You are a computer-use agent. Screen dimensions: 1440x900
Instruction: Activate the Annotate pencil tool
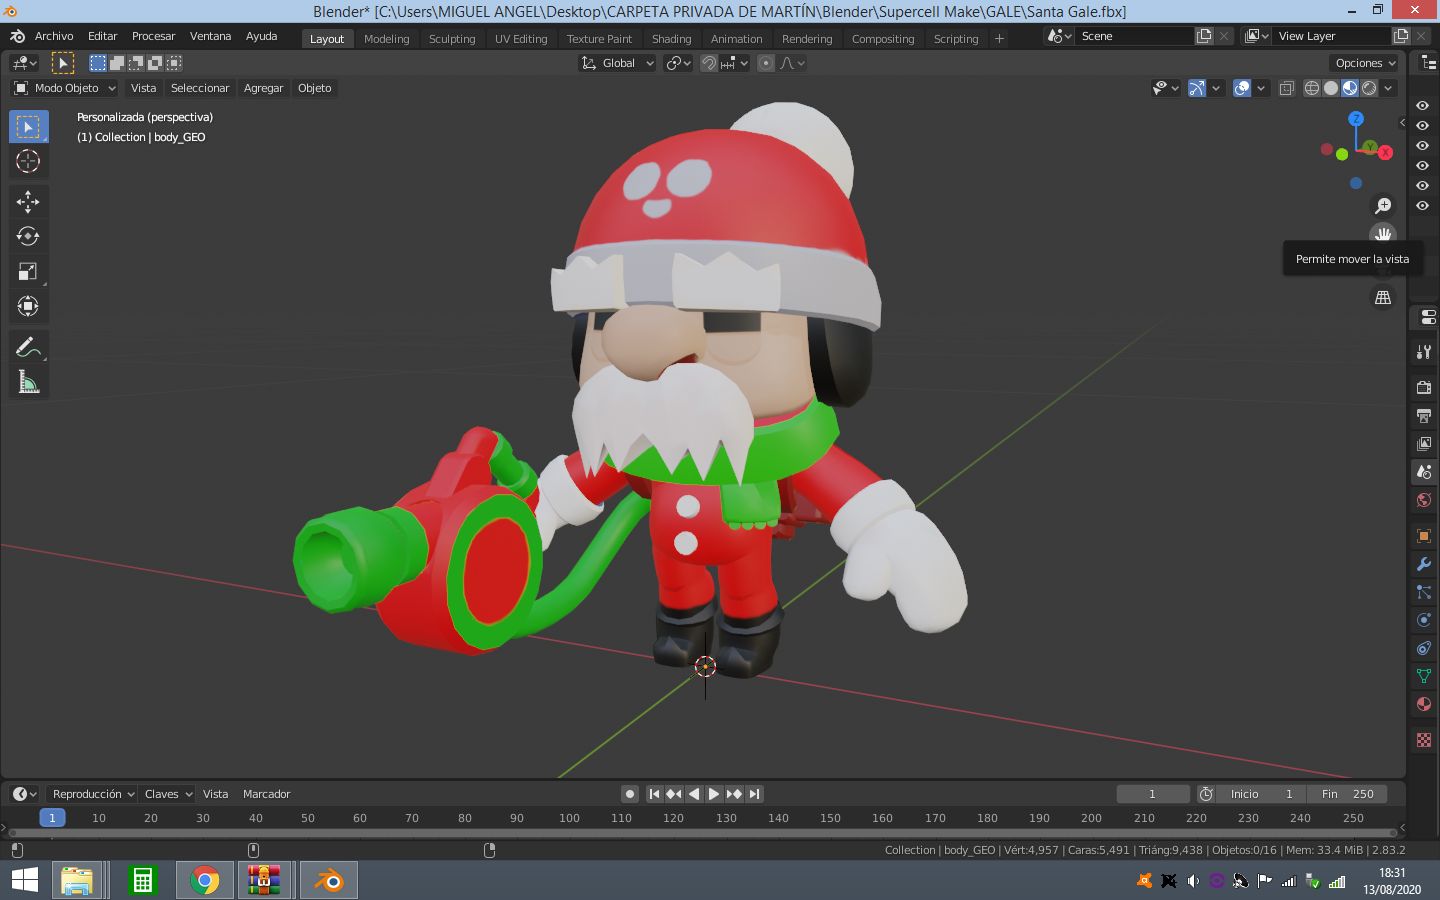pyautogui.click(x=28, y=347)
